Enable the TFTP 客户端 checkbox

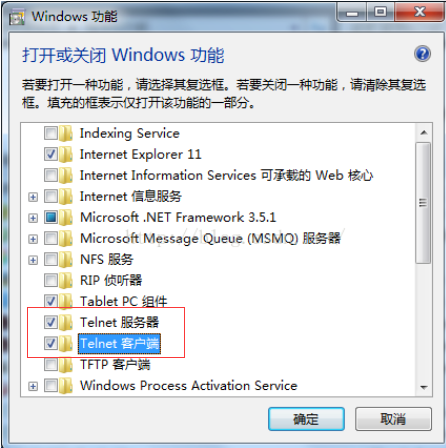(51, 364)
